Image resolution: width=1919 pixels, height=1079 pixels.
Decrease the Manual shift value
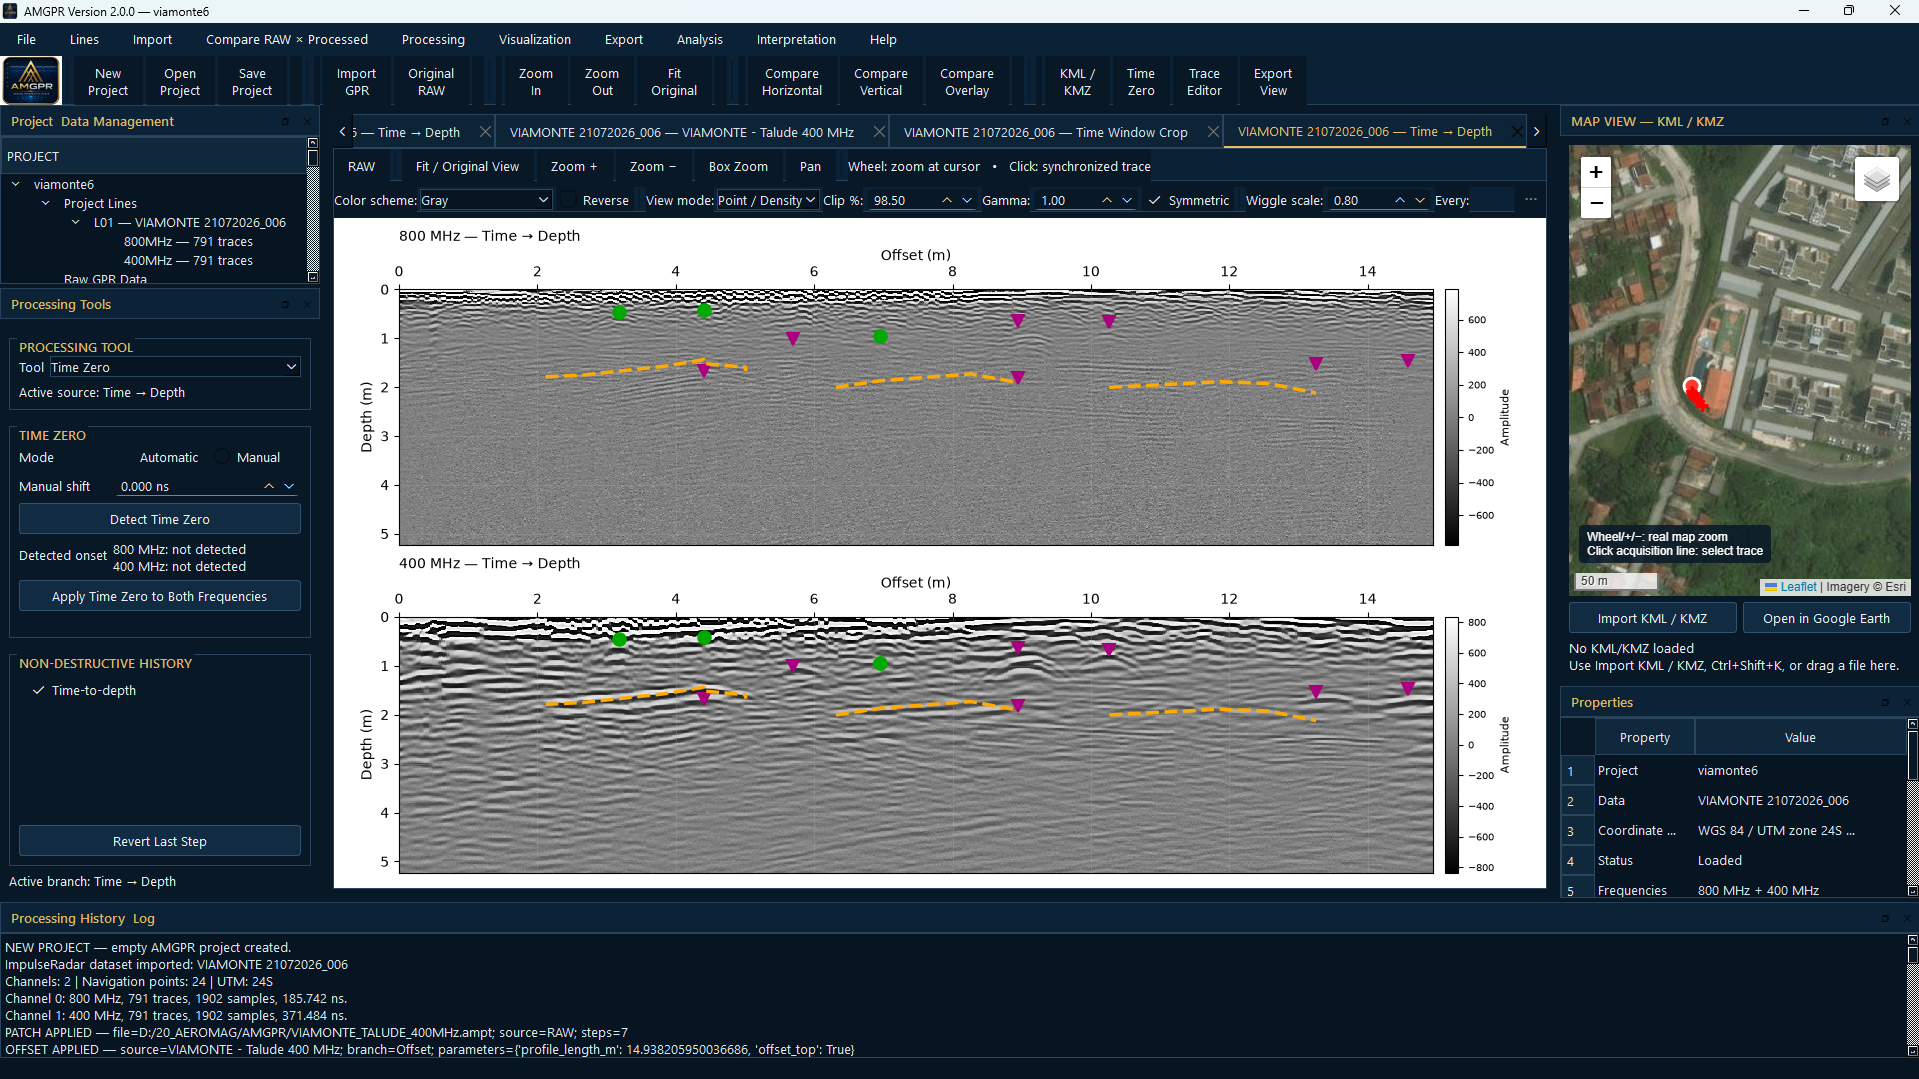click(x=289, y=486)
